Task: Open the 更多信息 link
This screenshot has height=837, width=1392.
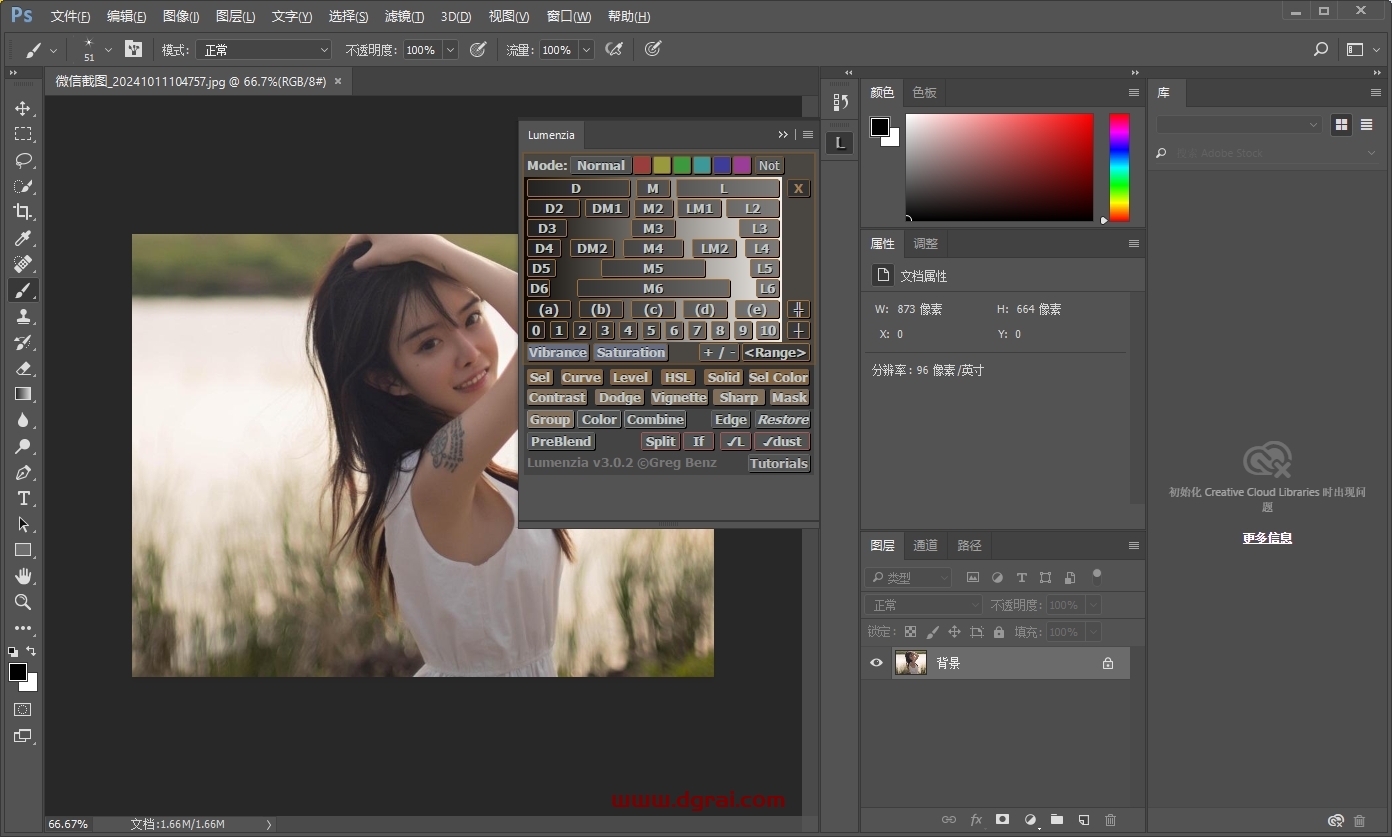Action: coord(1267,538)
